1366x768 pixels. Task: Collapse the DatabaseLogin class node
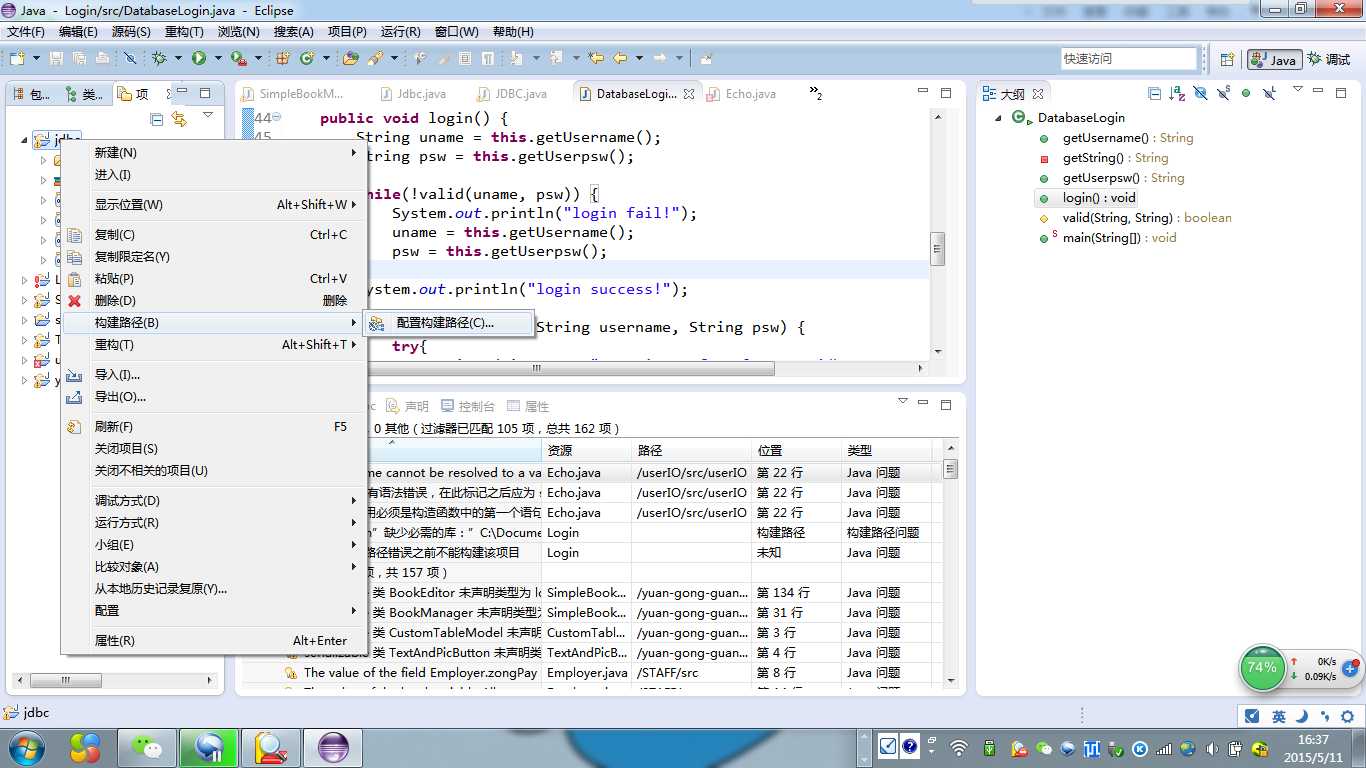pyautogui.click(x=998, y=118)
